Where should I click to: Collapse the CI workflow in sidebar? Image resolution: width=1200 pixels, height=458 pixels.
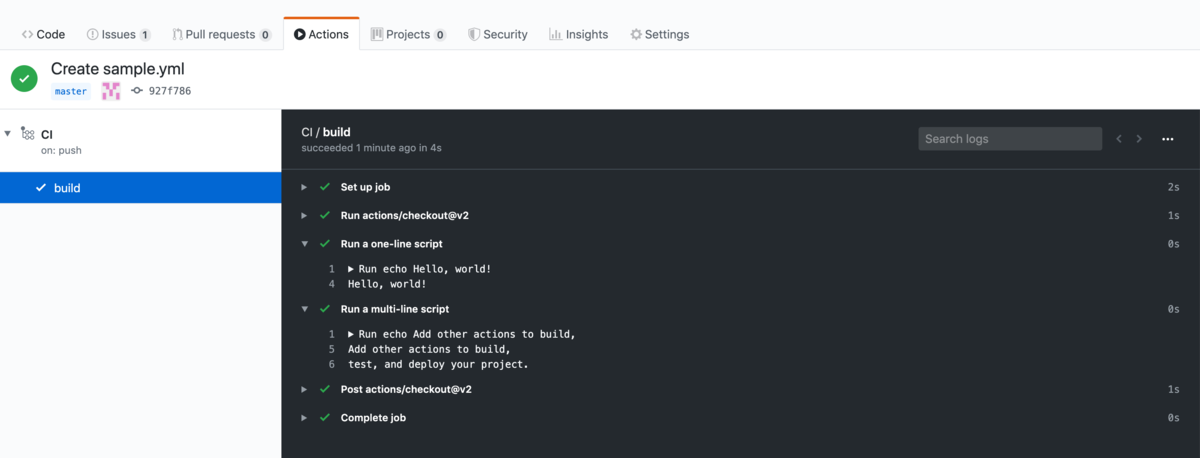pyautogui.click(x=8, y=133)
